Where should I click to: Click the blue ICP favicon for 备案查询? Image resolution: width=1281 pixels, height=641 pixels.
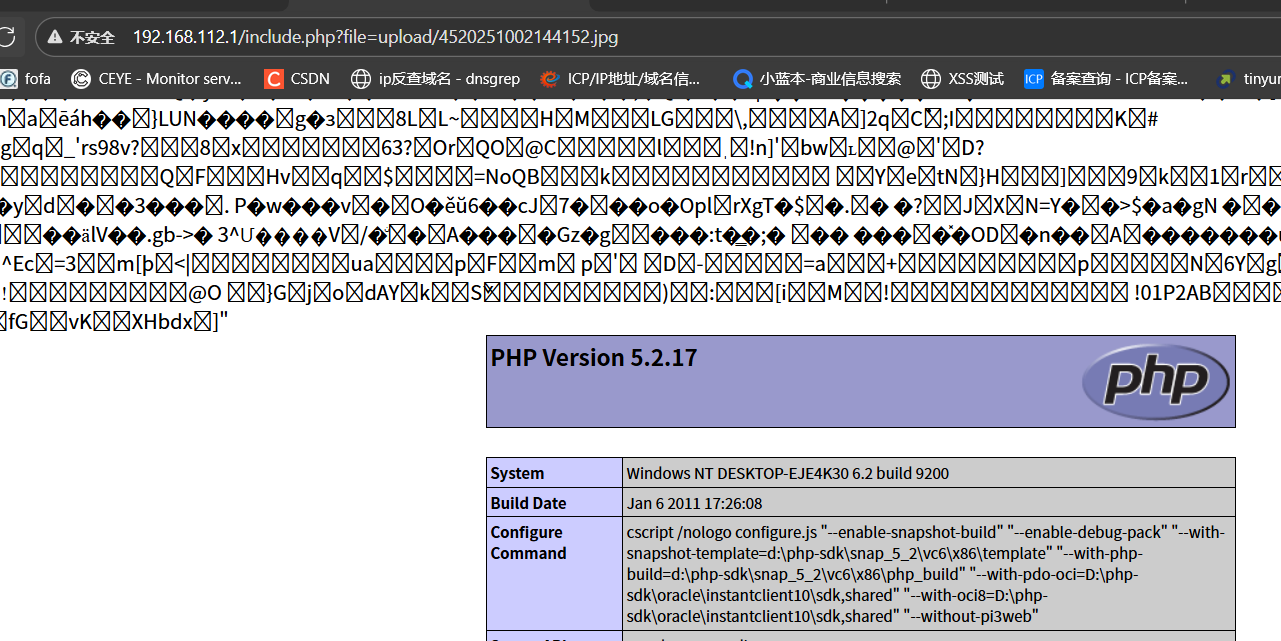tap(1034, 78)
